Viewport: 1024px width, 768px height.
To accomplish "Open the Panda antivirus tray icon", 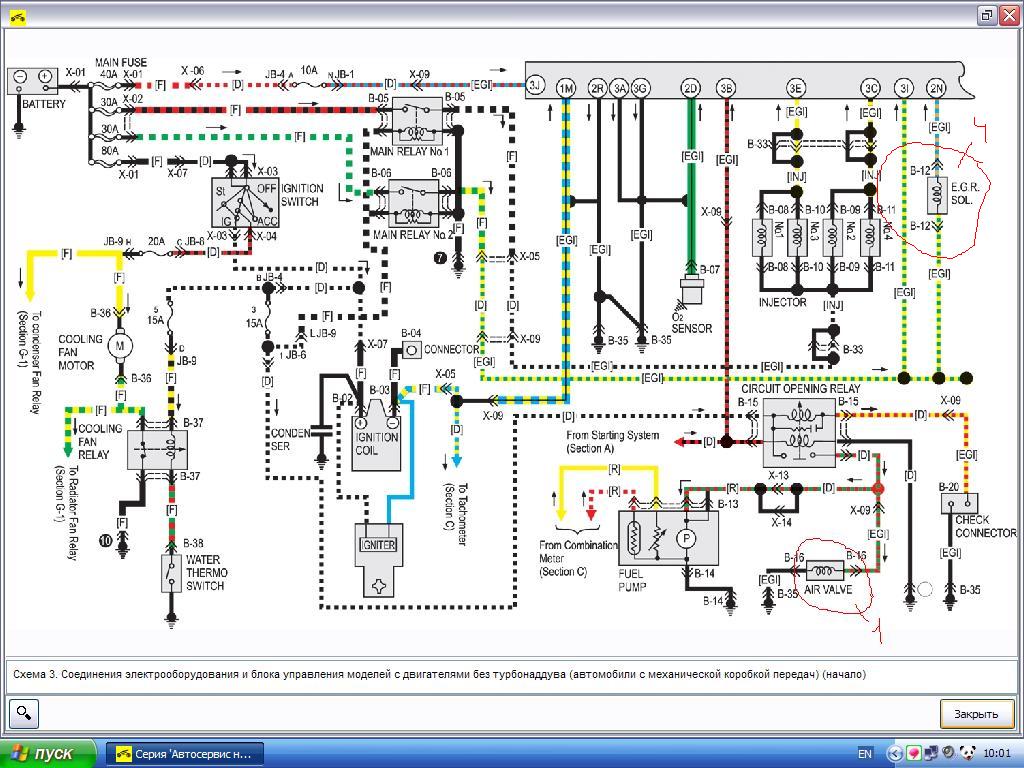I will 967,754.
